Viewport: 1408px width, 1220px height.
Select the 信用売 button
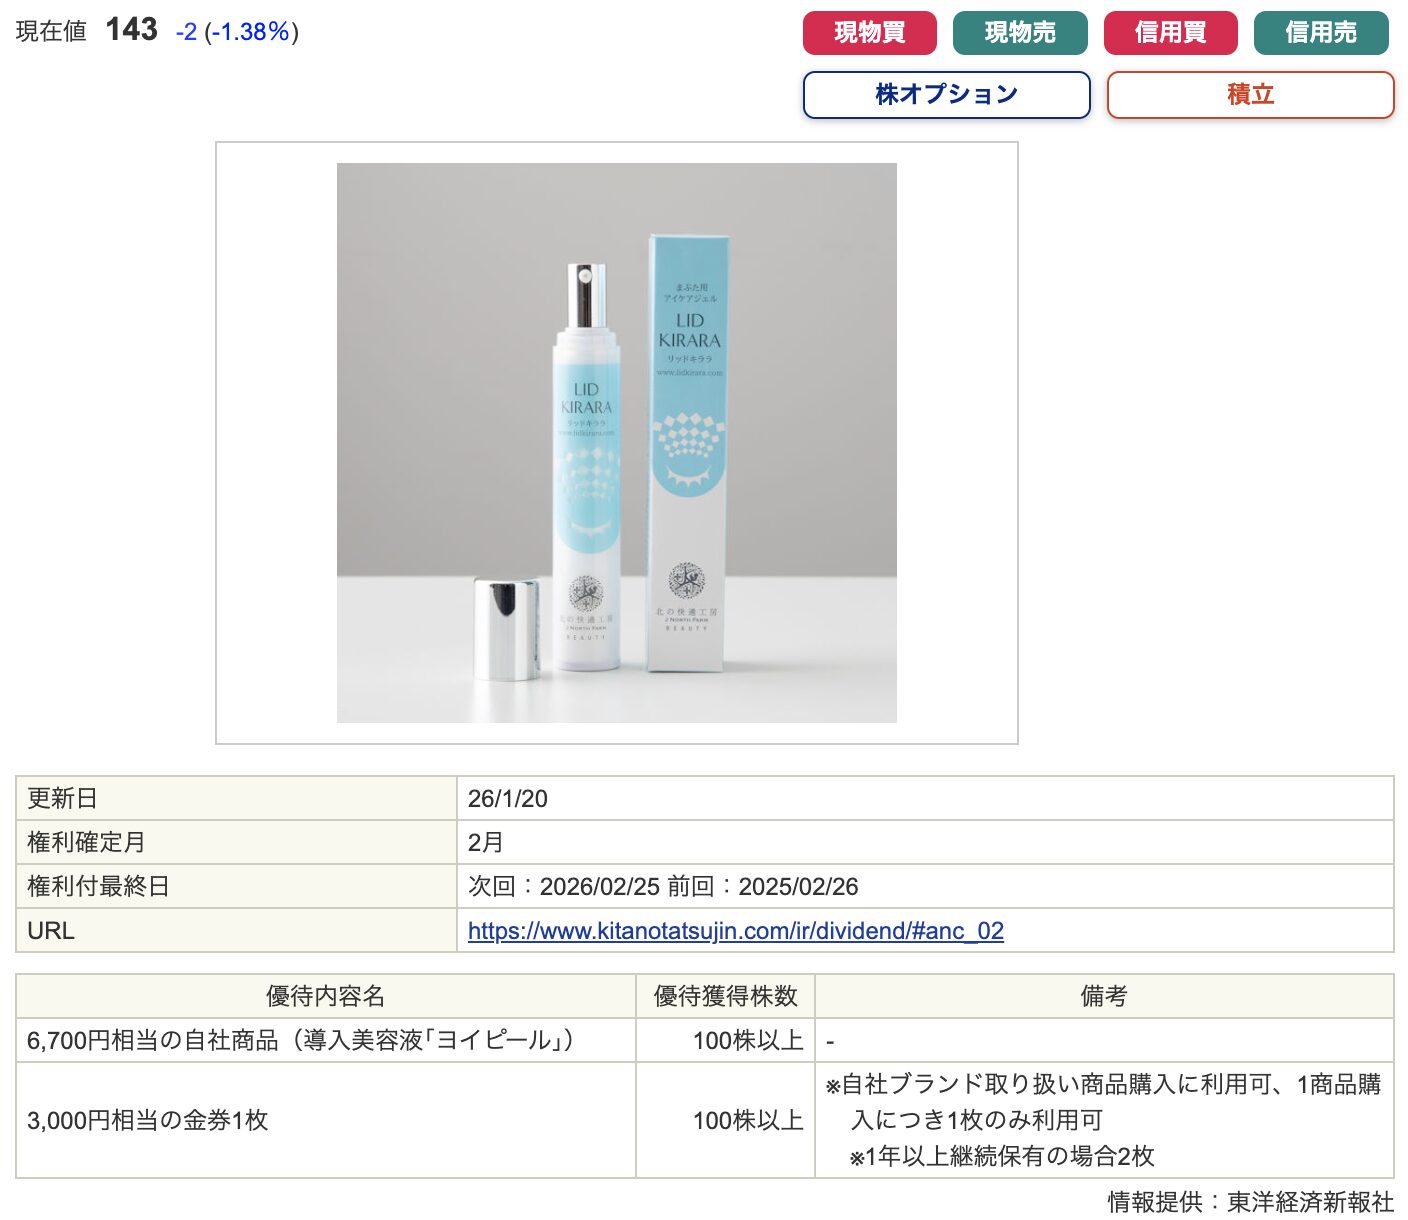(x=1321, y=33)
